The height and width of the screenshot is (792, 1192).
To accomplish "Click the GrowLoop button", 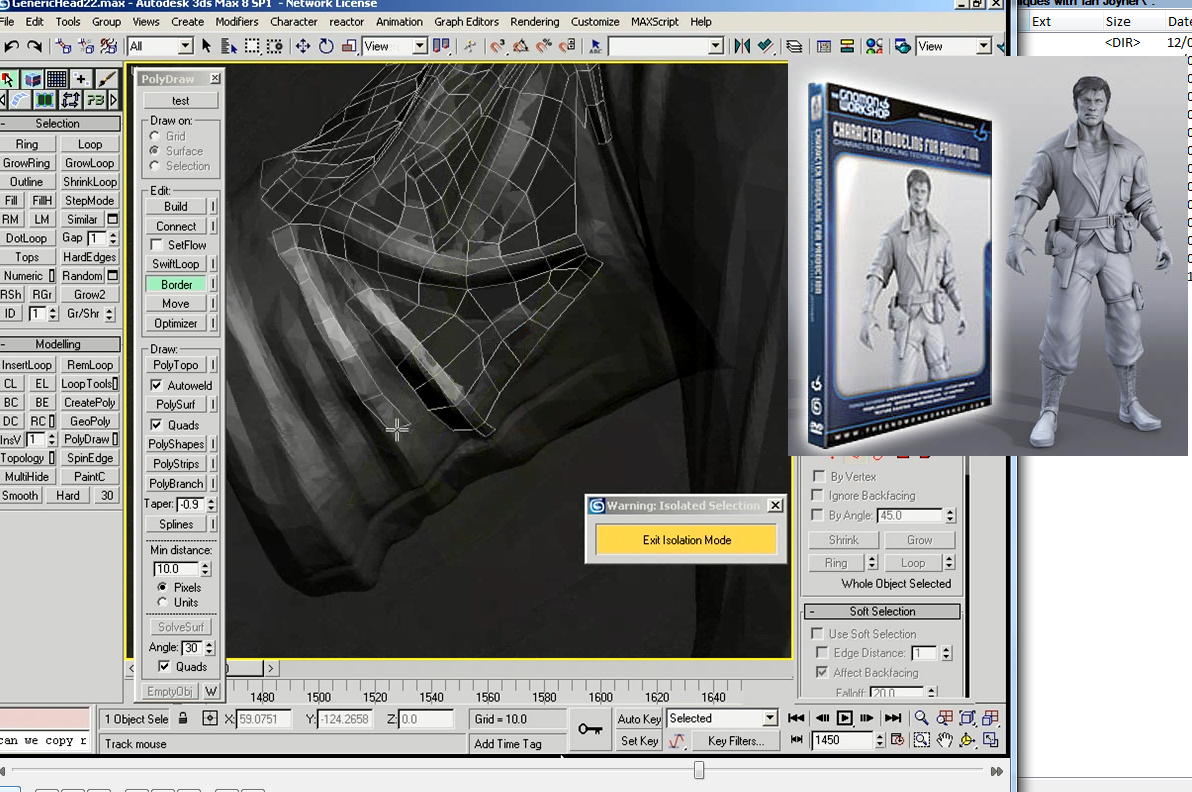I will [90, 163].
